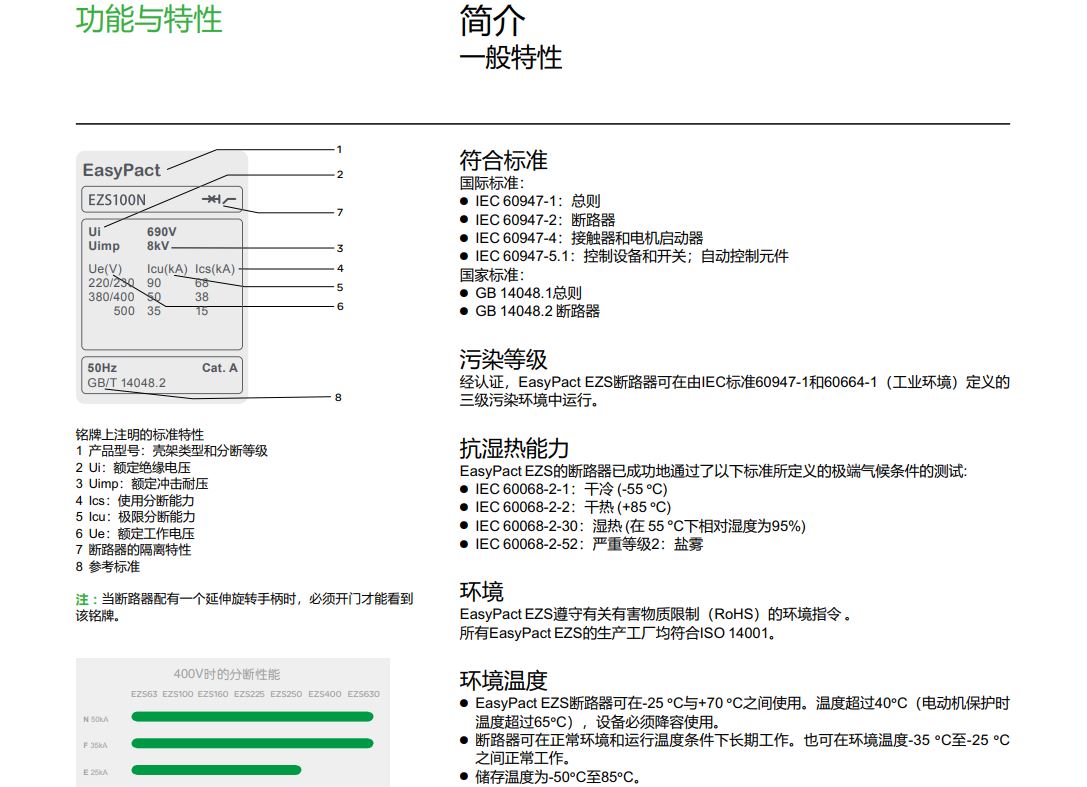Click the 符合标准 section heading
This screenshot has height=787, width=1087.
pyautogui.click(x=503, y=160)
